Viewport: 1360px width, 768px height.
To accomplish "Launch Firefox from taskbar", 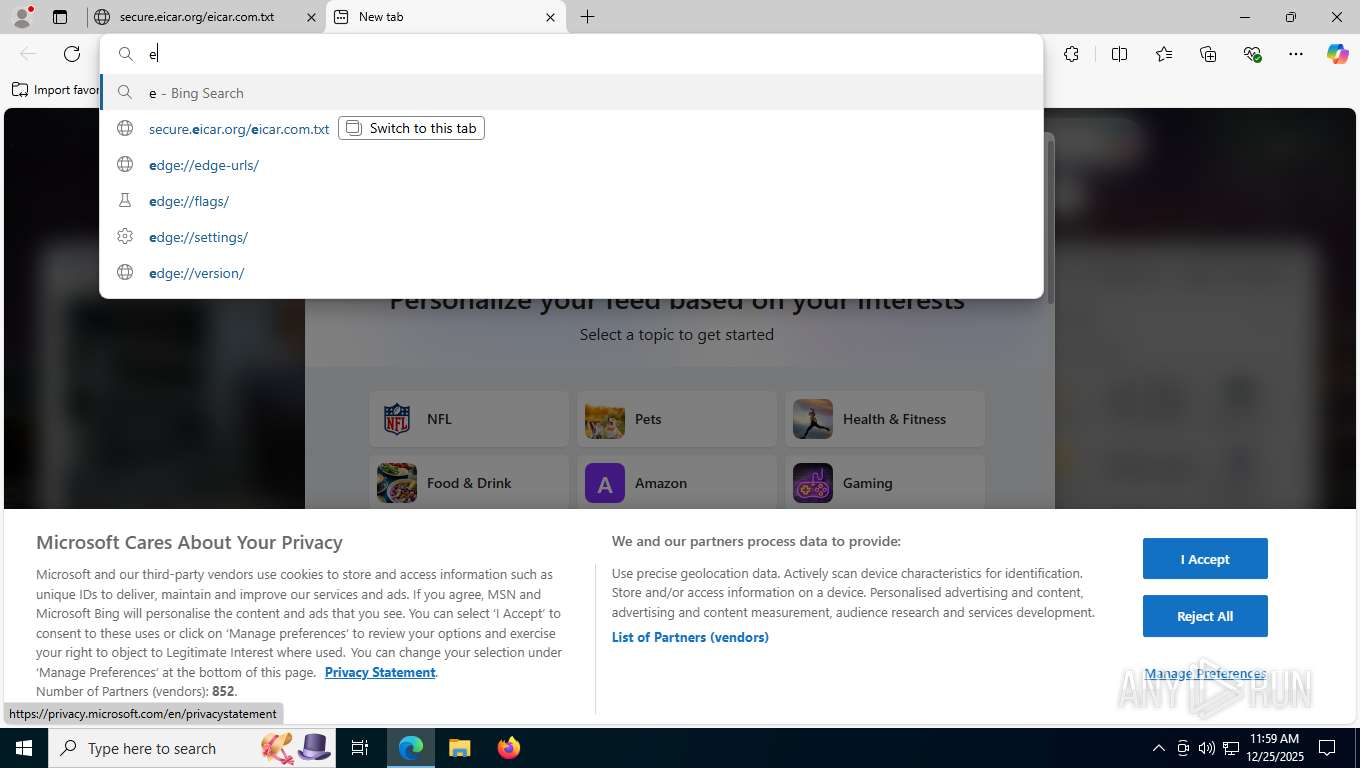I will click(x=509, y=748).
